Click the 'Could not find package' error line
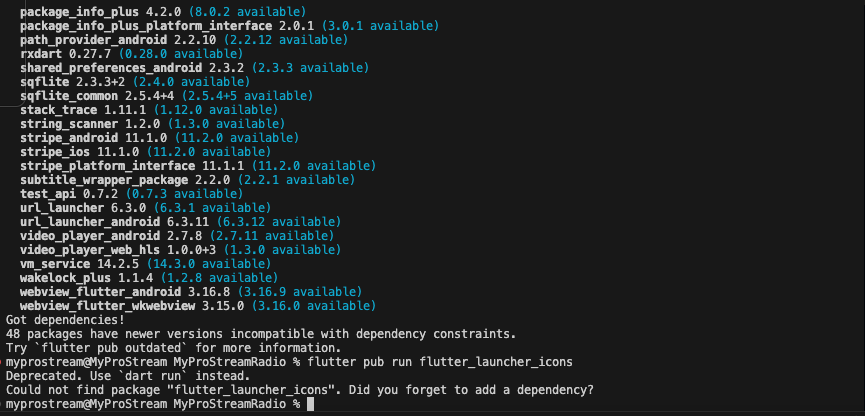Image resolution: width=865 pixels, height=416 pixels. pos(300,390)
